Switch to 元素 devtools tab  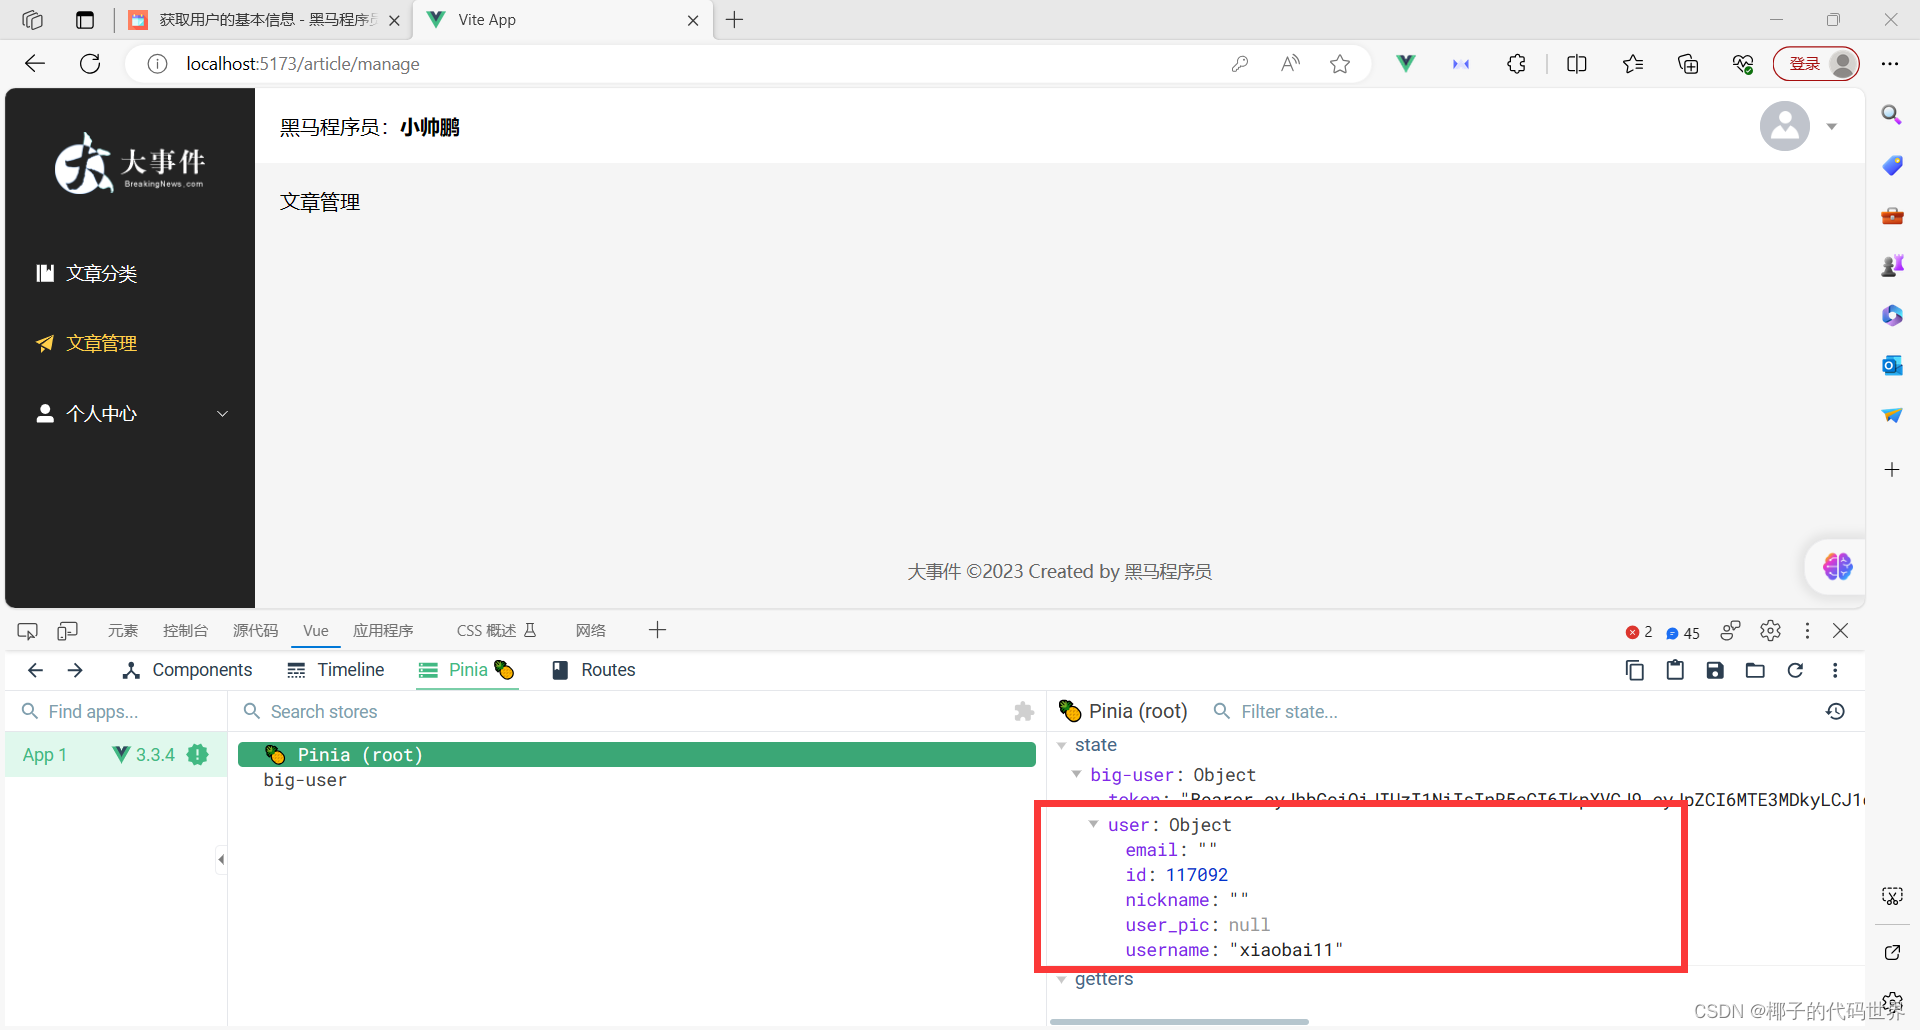[x=123, y=631]
